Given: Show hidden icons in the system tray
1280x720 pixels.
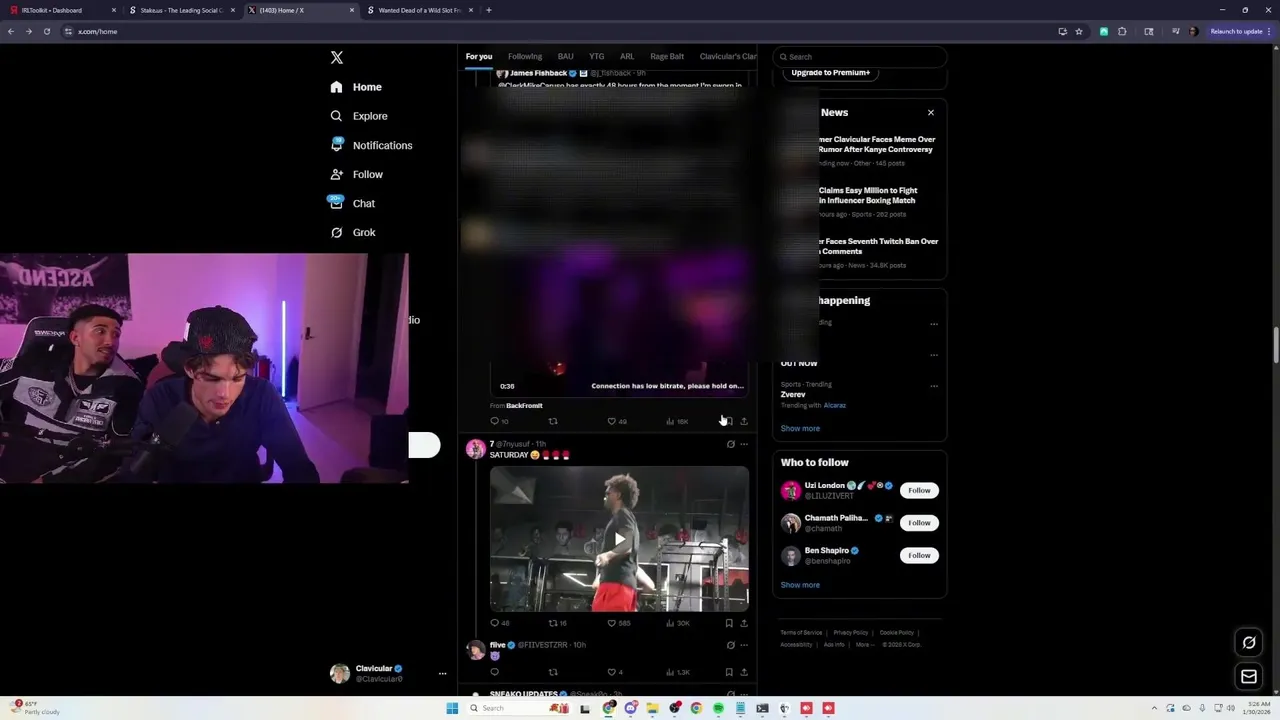Looking at the screenshot, I should click(1155, 708).
